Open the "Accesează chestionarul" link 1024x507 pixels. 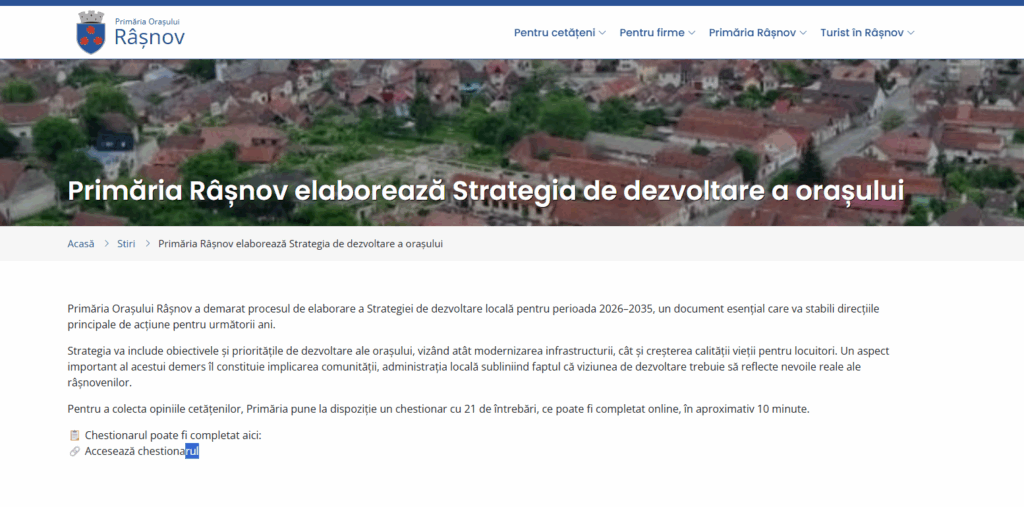tap(141, 452)
